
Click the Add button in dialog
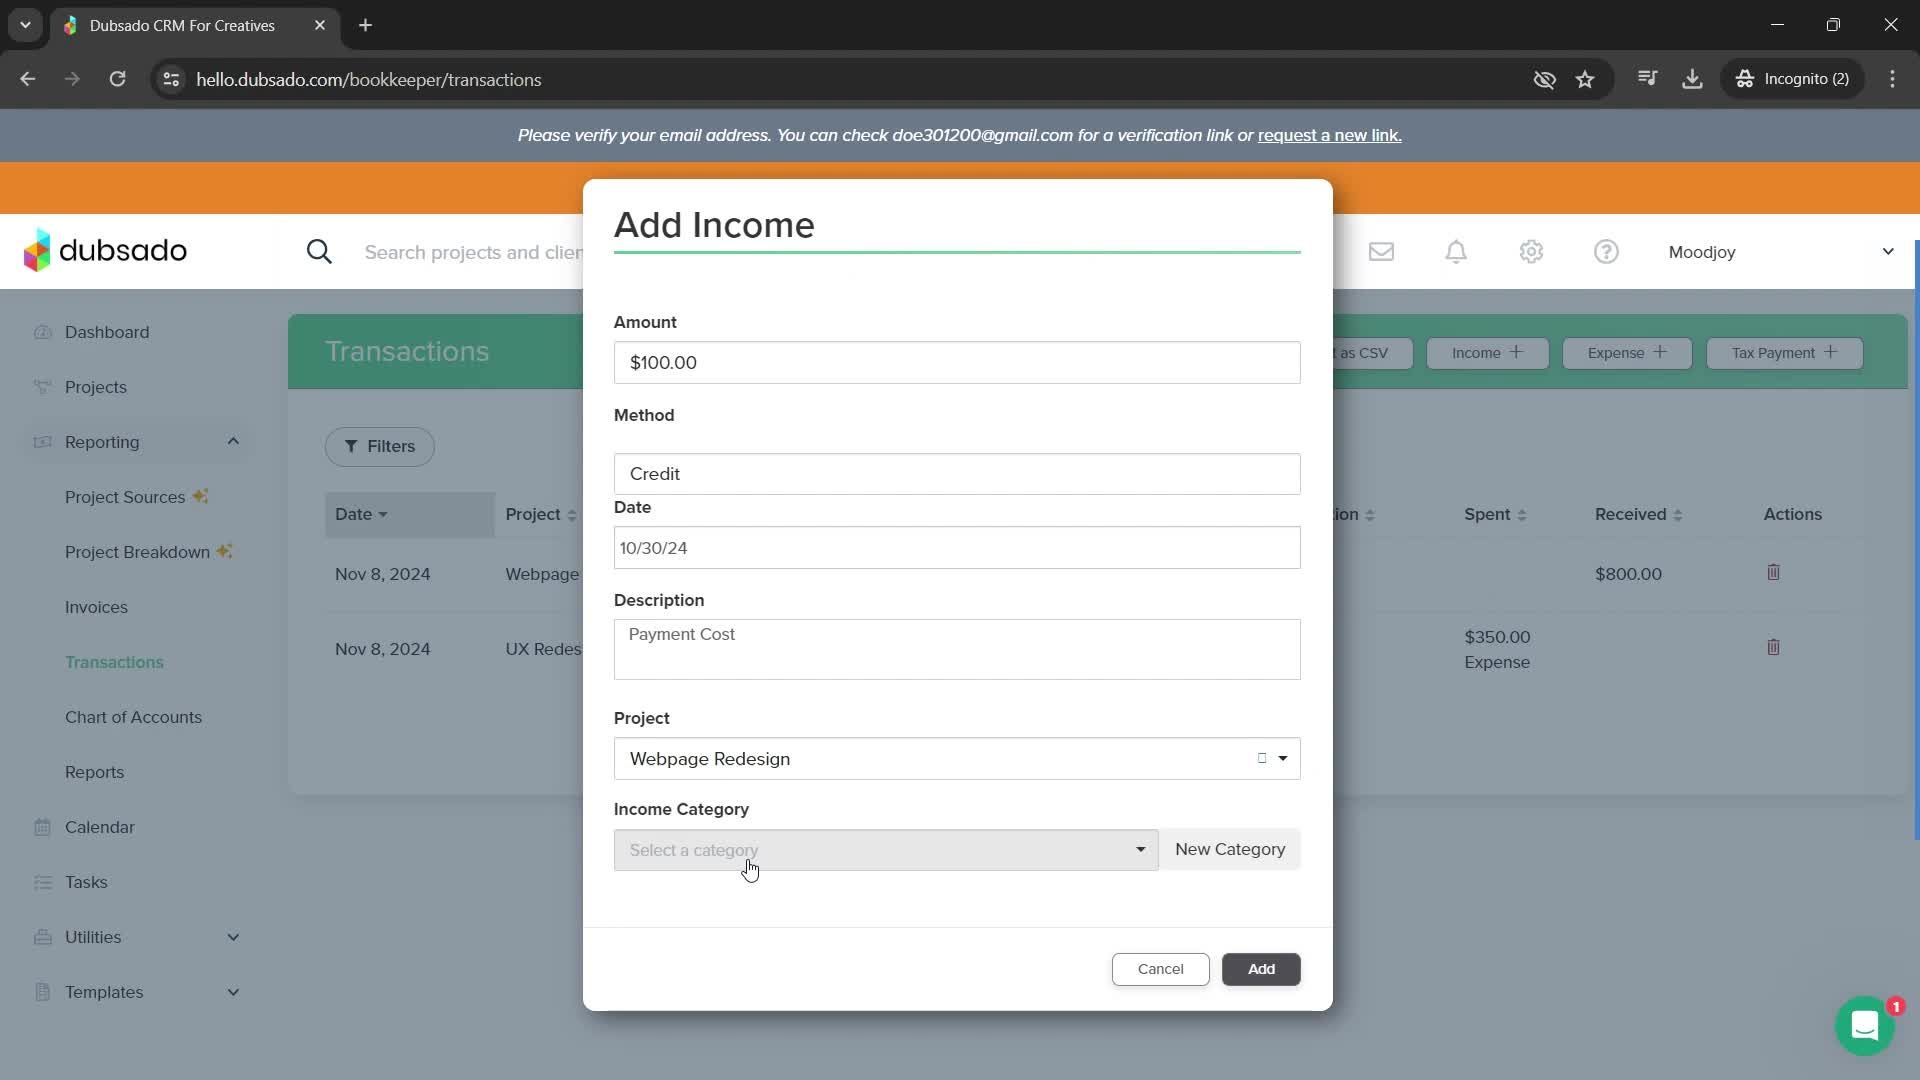(1261, 969)
